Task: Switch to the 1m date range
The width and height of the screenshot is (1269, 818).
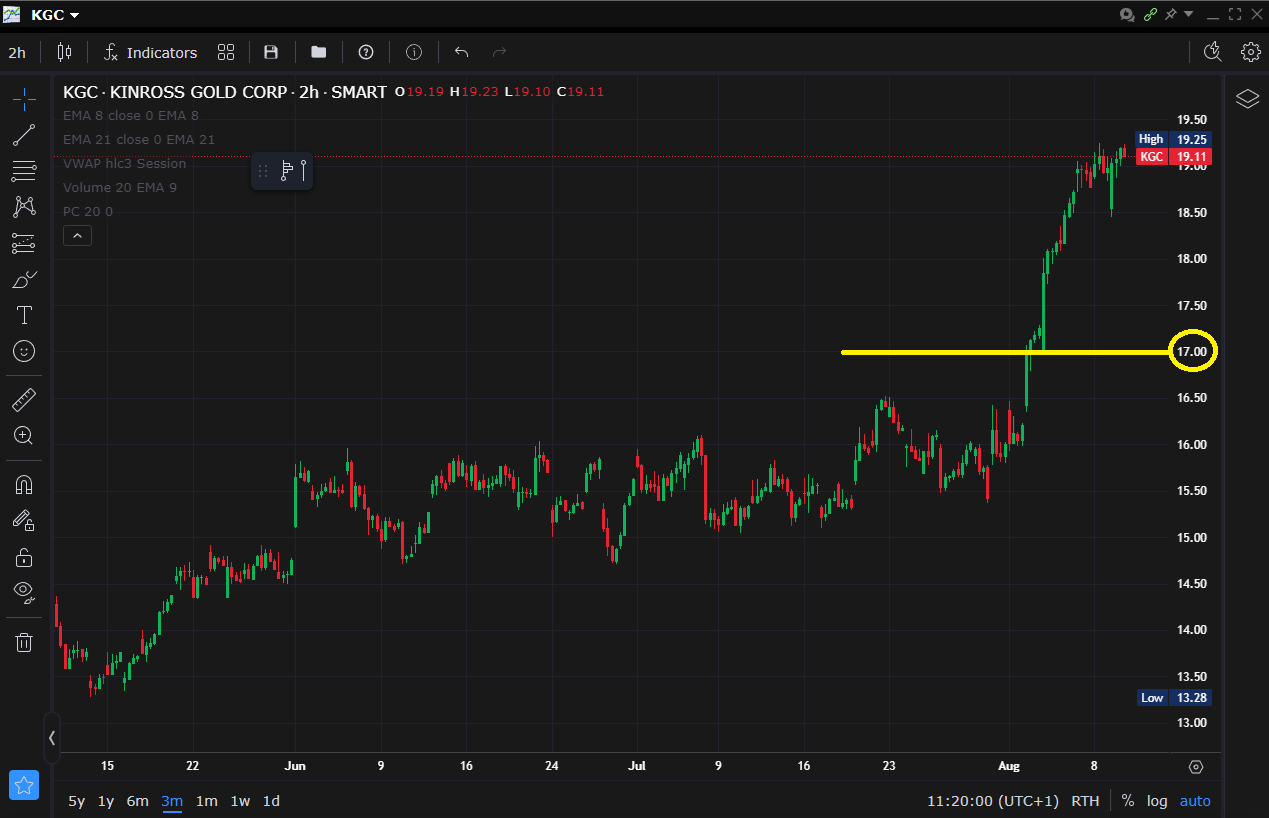Action: [206, 801]
